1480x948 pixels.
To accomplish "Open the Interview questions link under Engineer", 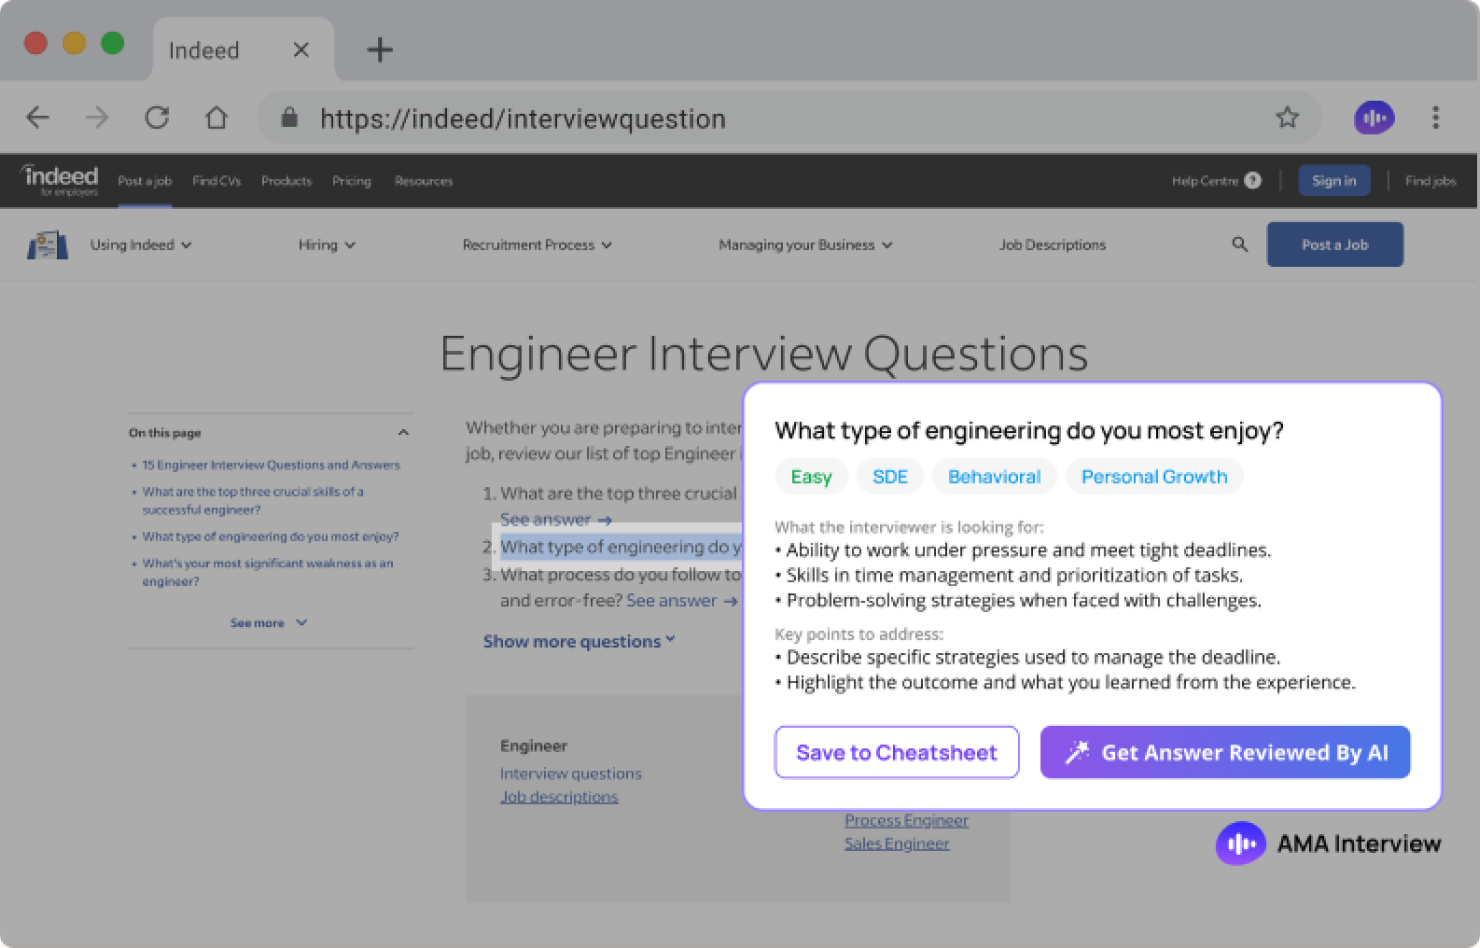I will click(571, 774).
